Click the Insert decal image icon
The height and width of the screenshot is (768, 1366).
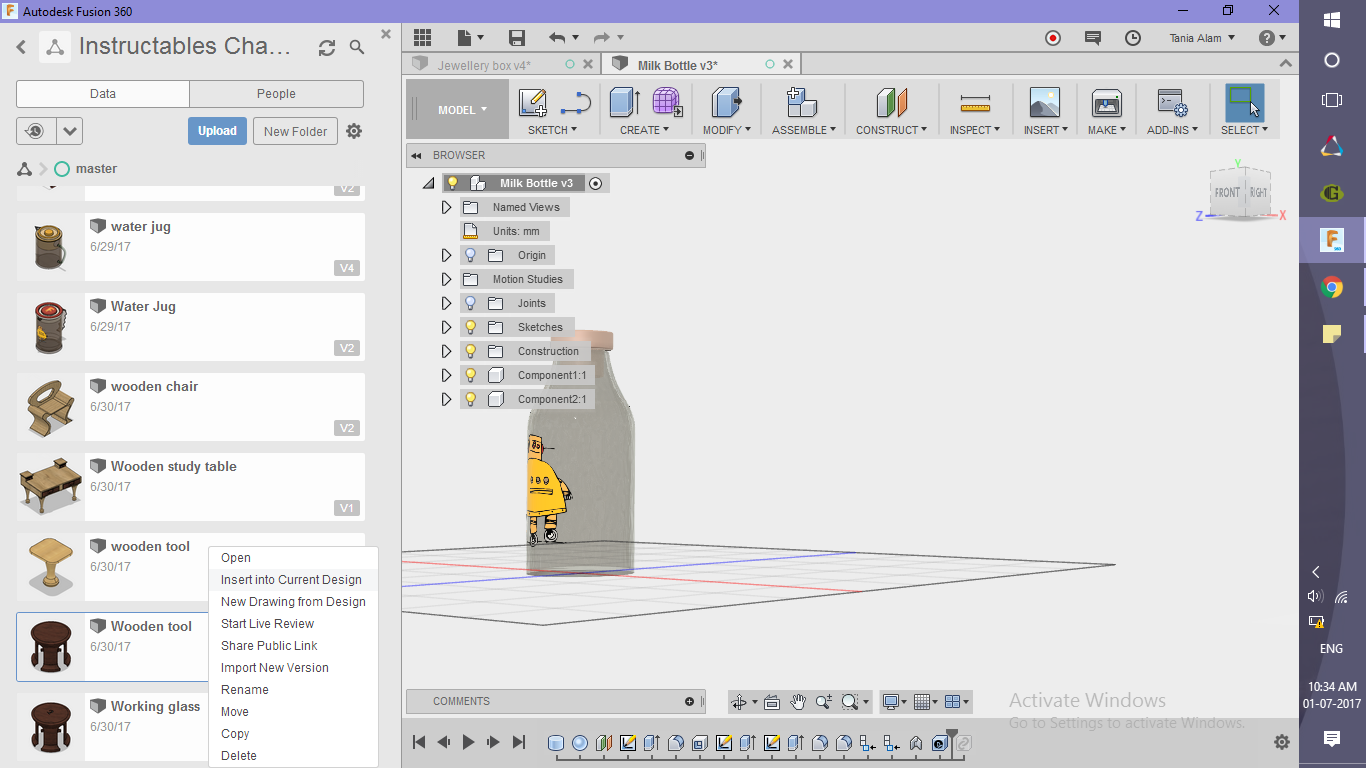1044,103
